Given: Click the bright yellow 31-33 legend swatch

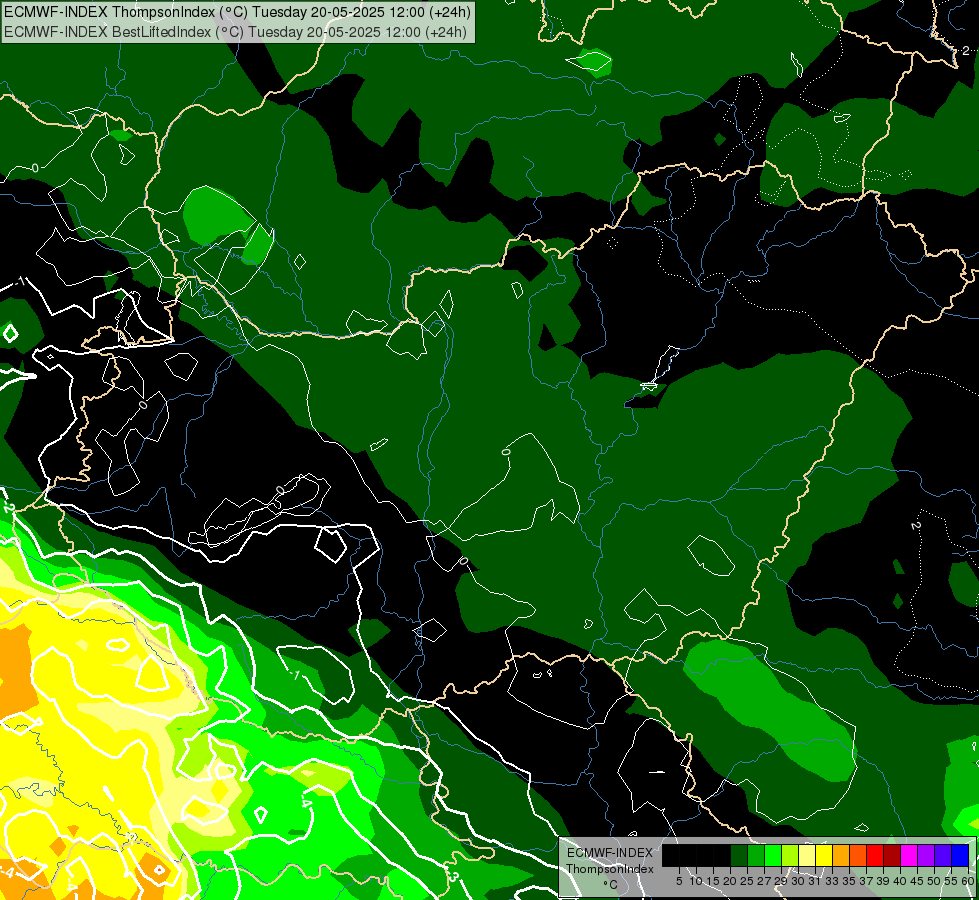Looking at the screenshot, I should [824, 855].
